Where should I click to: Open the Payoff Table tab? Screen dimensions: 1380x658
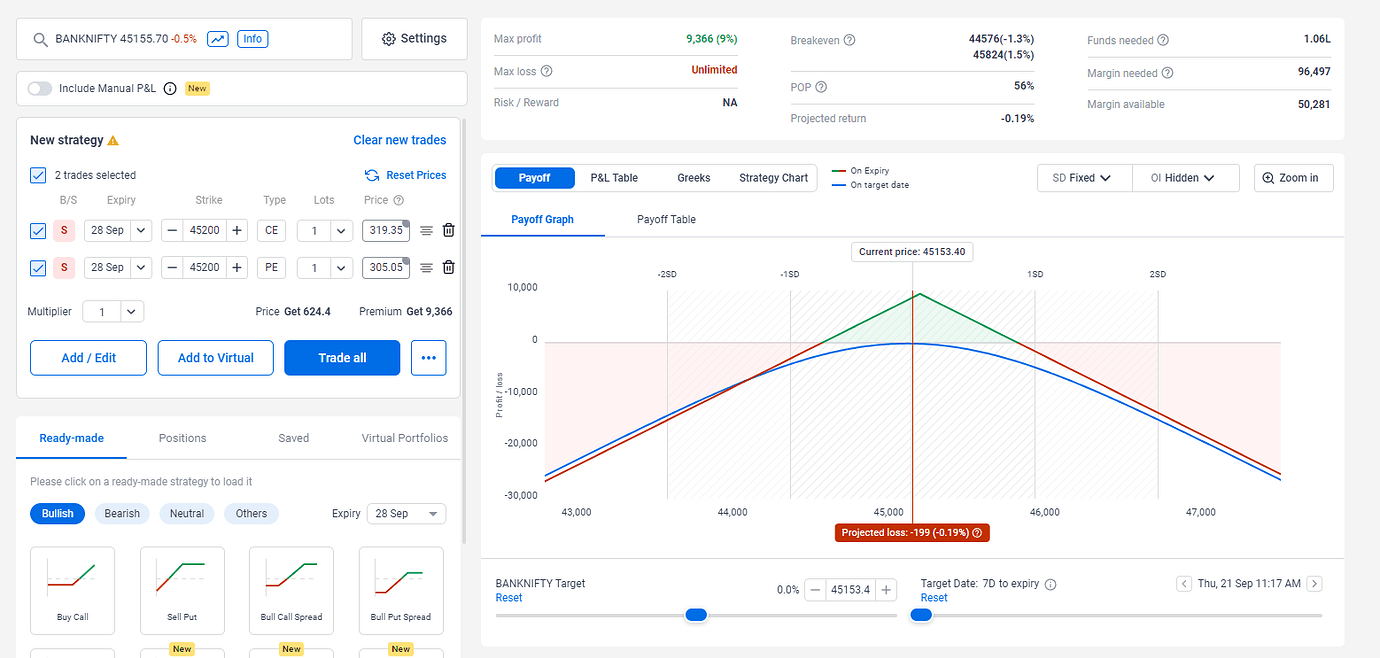coord(666,219)
